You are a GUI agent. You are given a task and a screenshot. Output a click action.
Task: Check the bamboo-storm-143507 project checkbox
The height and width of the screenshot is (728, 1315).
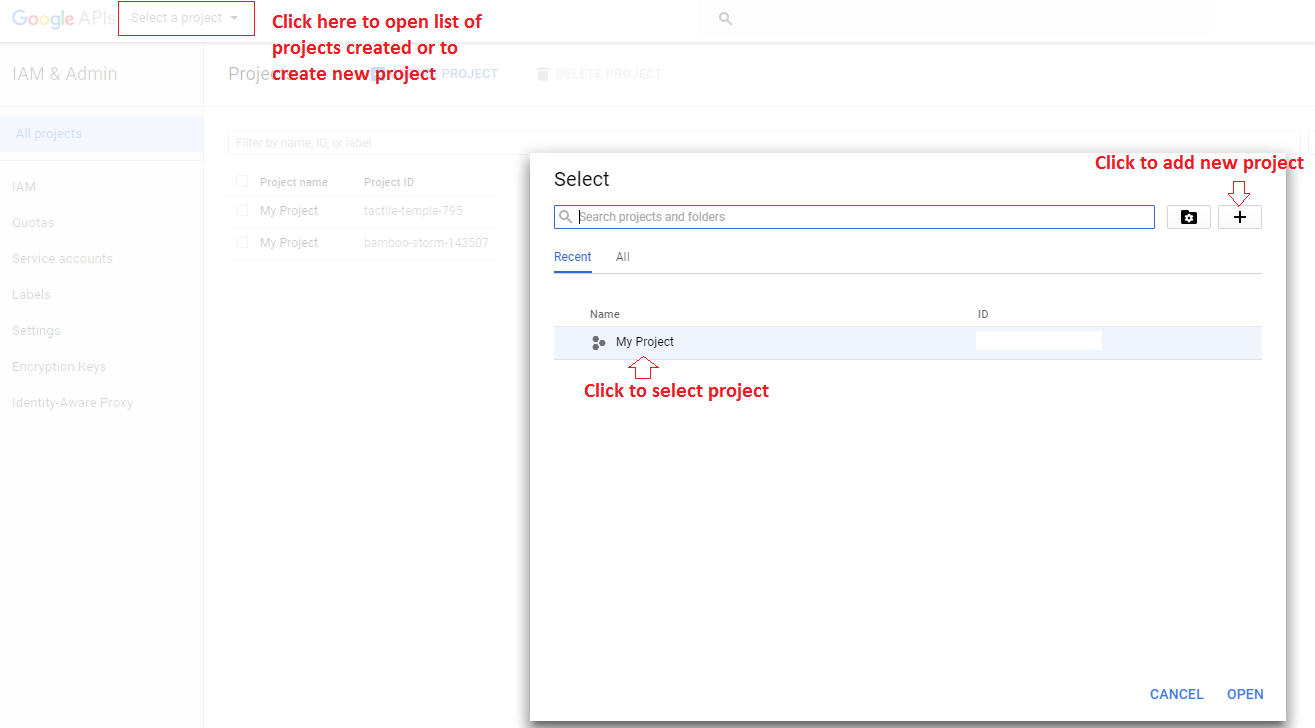[x=242, y=243]
